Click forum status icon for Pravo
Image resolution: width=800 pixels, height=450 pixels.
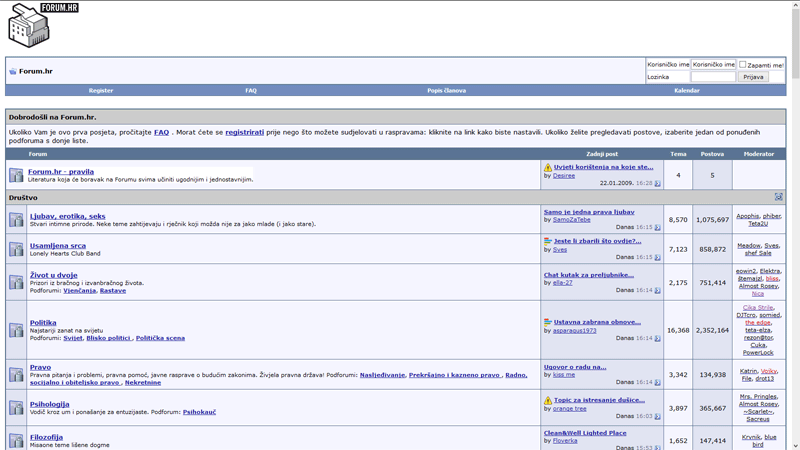(x=16, y=374)
